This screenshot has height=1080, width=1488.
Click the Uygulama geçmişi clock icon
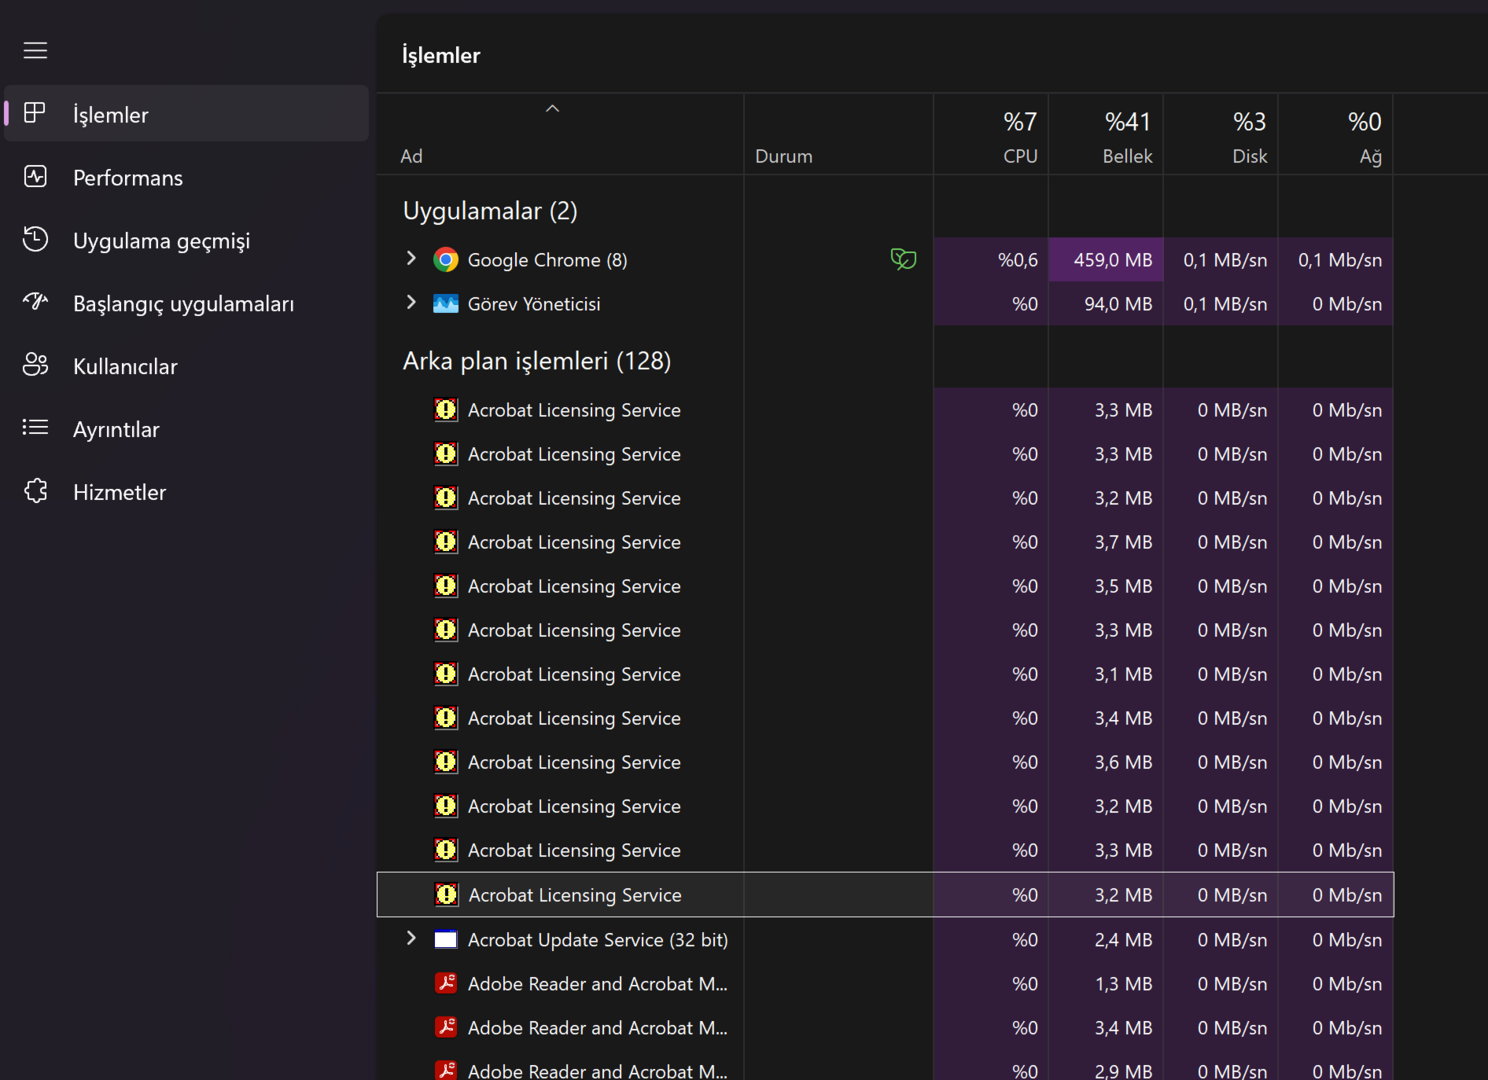click(35, 240)
